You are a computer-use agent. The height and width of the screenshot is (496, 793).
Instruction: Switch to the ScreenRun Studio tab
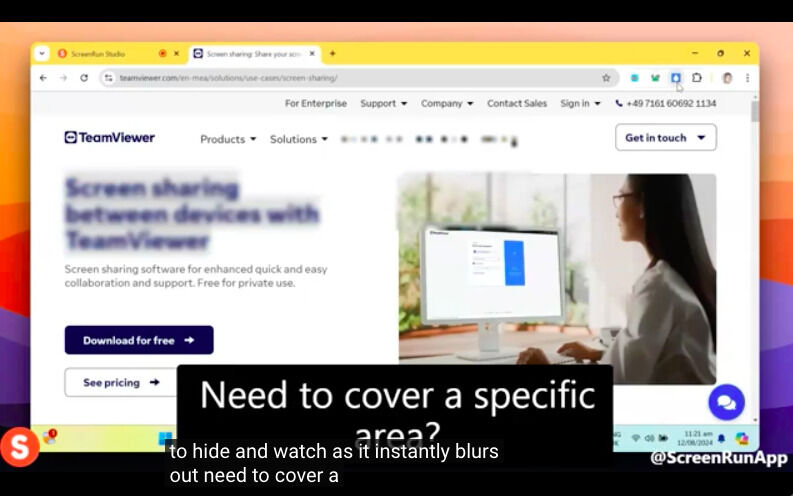click(110, 53)
